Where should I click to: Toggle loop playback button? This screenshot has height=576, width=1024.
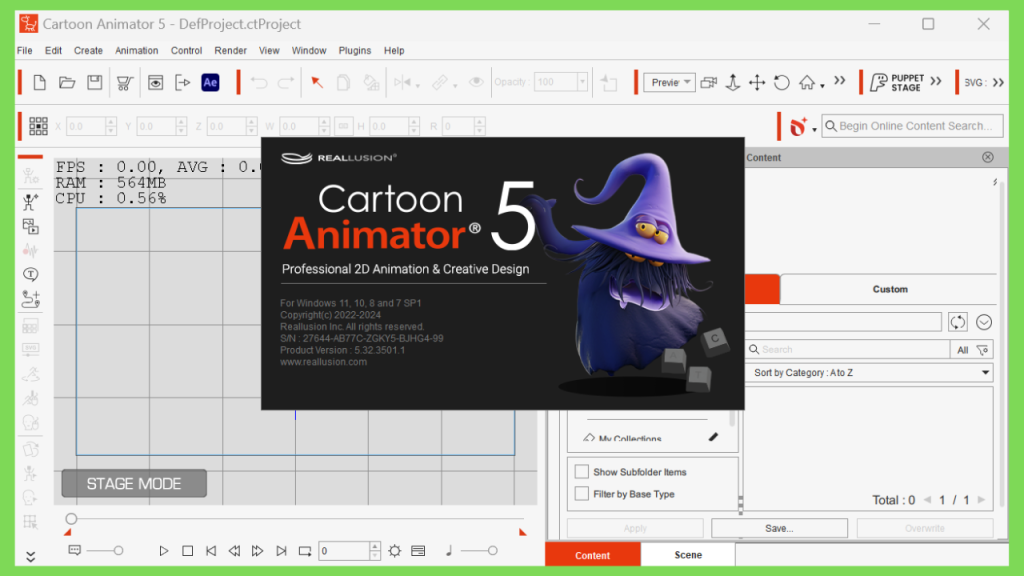[x=304, y=551]
